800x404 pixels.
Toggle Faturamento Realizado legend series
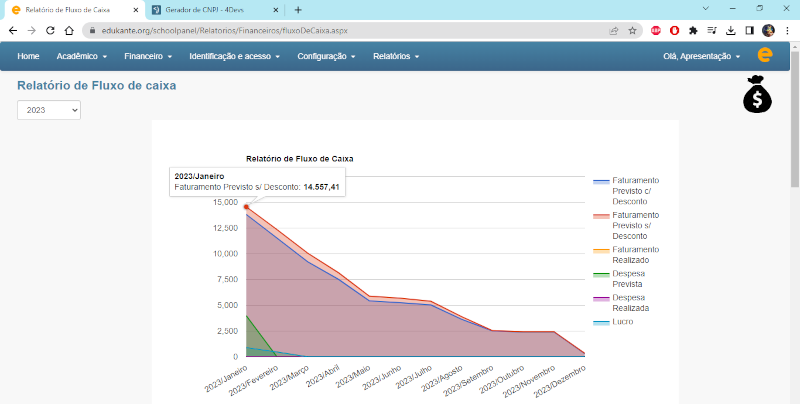pyautogui.click(x=626, y=255)
